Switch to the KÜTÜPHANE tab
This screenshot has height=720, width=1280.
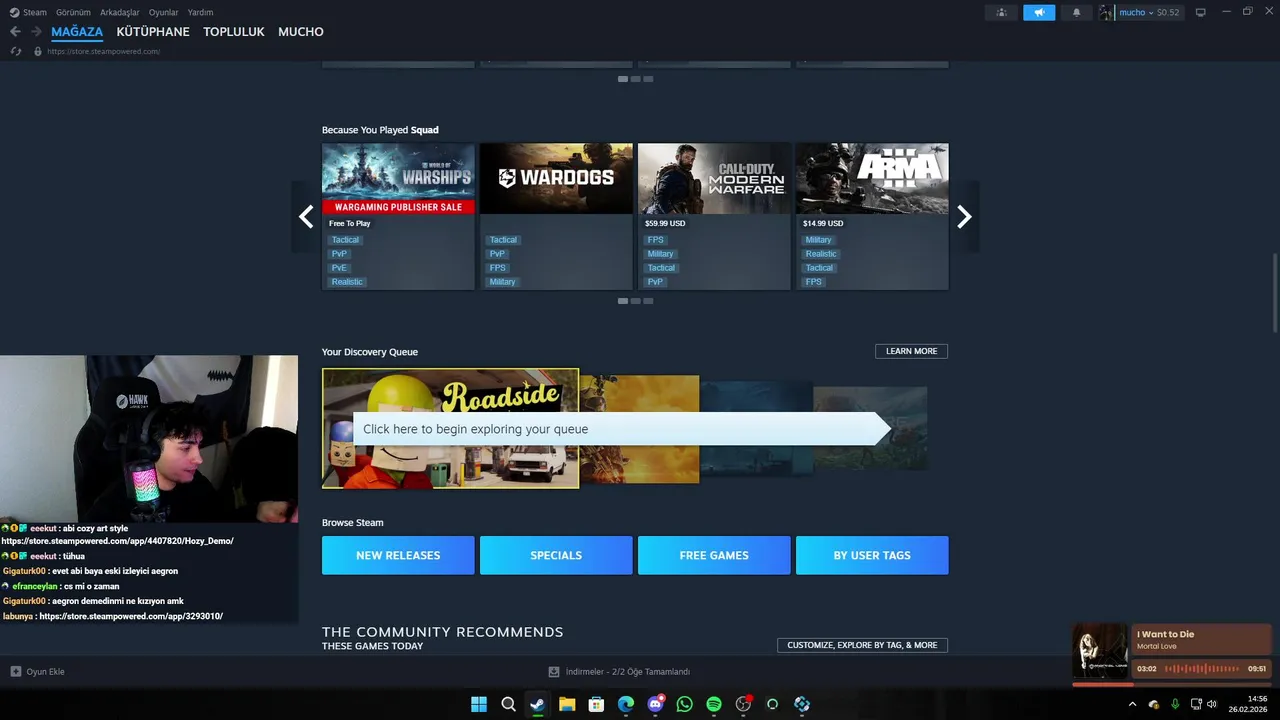click(x=153, y=32)
